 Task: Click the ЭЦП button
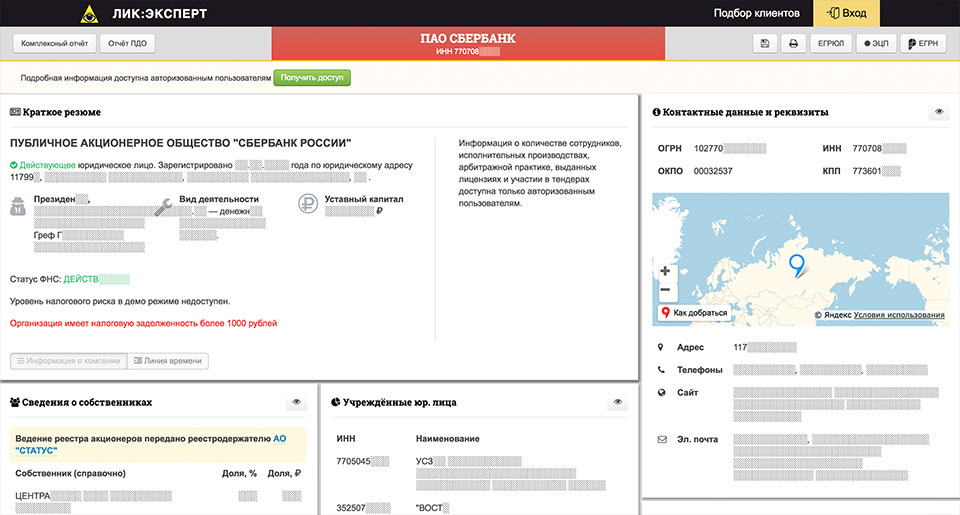876,43
